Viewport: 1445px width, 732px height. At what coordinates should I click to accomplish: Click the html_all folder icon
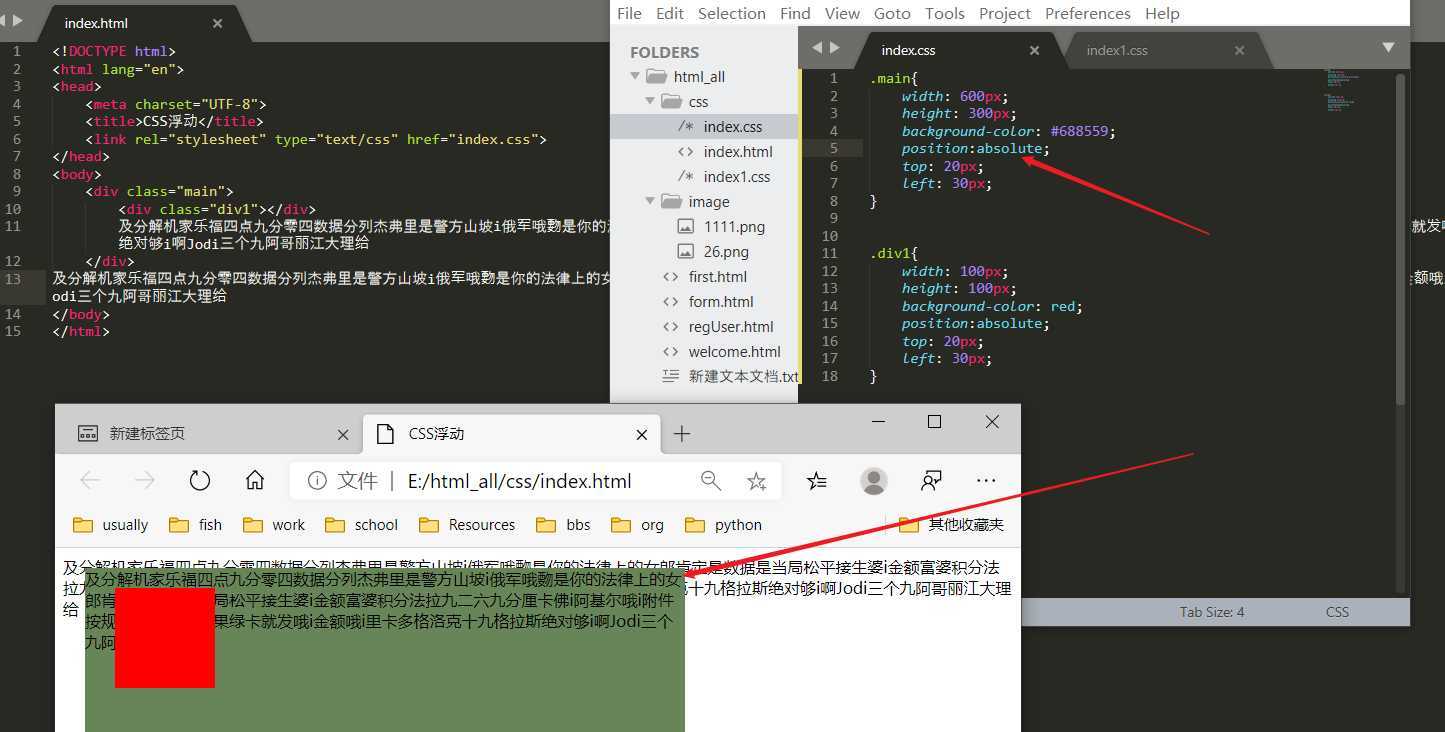(656, 76)
